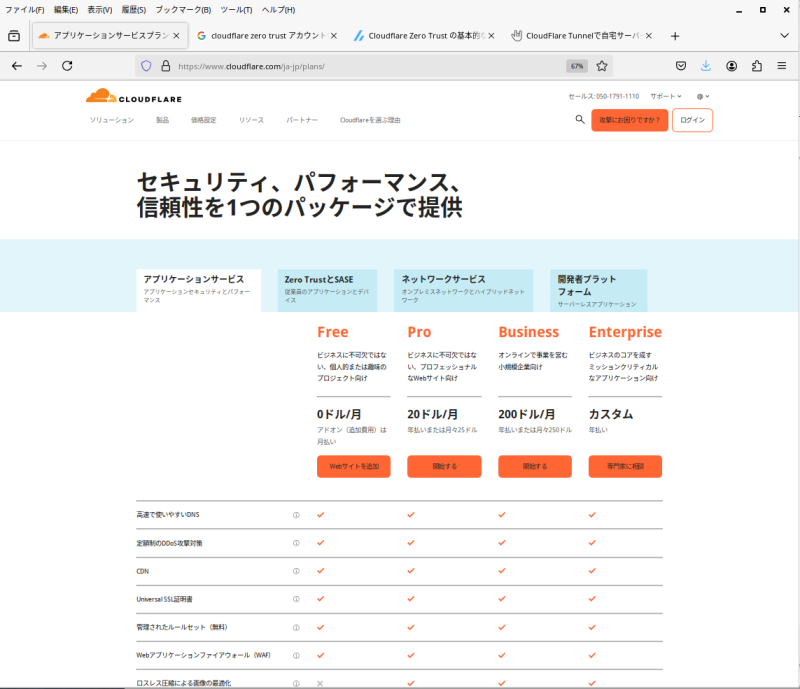Click the ログイン button
The width and height of the screenshot is (800, 689).
692,120
